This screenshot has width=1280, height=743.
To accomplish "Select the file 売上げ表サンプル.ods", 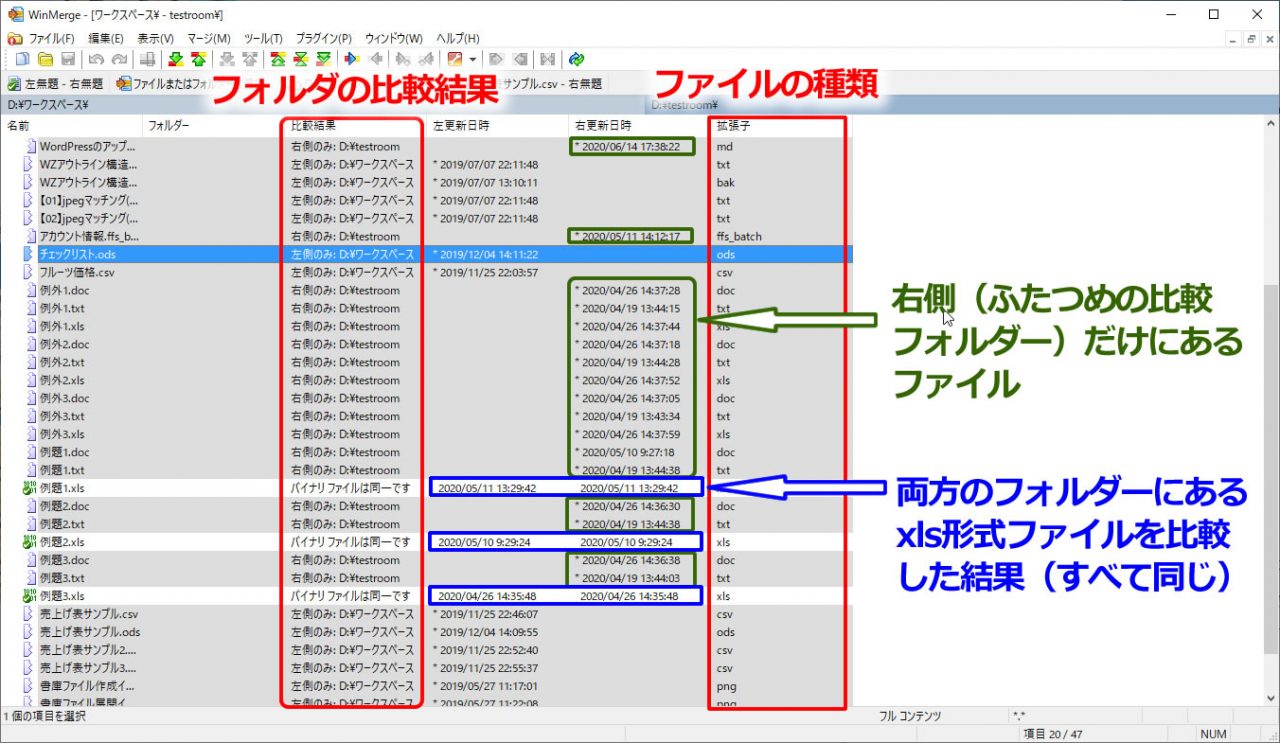I will click(89, 632).
